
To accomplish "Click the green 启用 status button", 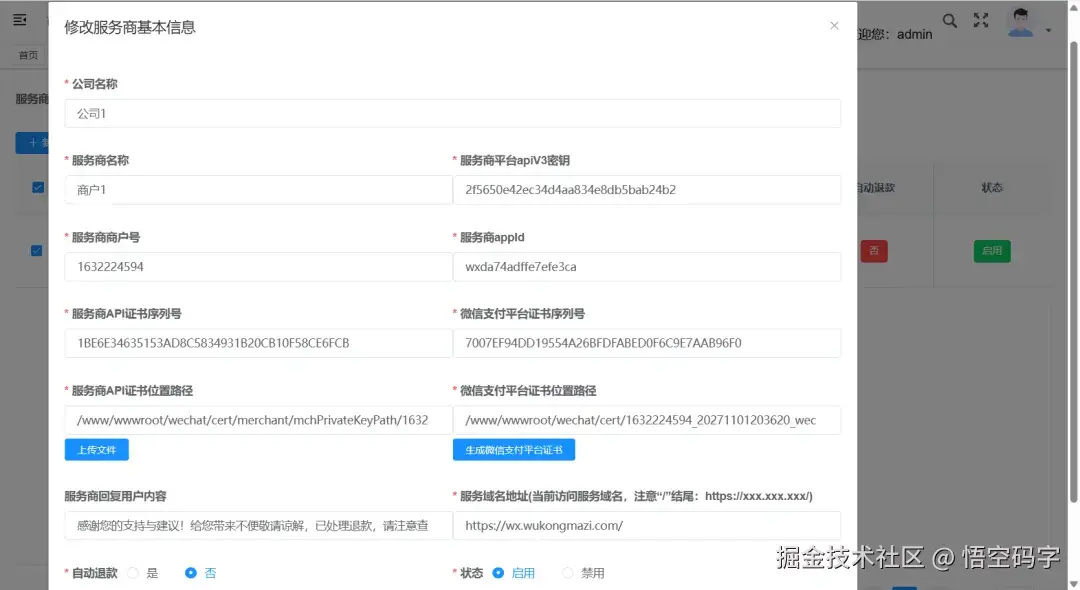I will coord(991,251).
